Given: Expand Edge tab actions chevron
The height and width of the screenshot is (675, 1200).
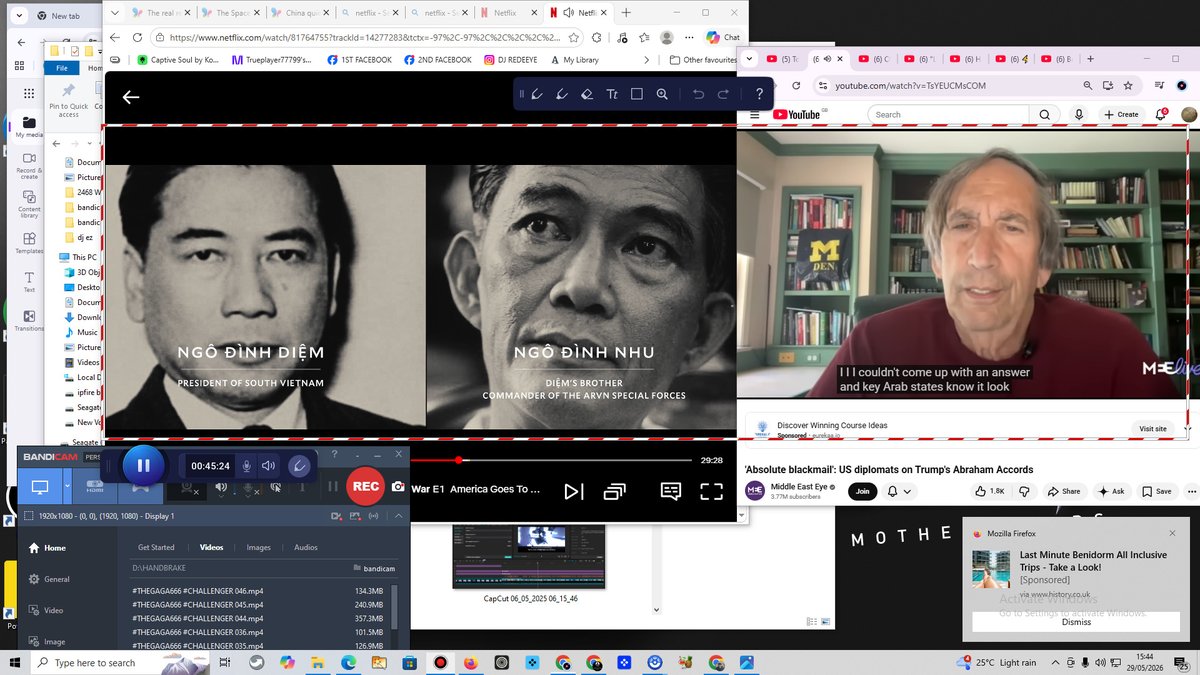Looking at the screenshot, I should (x=116, y=13).
